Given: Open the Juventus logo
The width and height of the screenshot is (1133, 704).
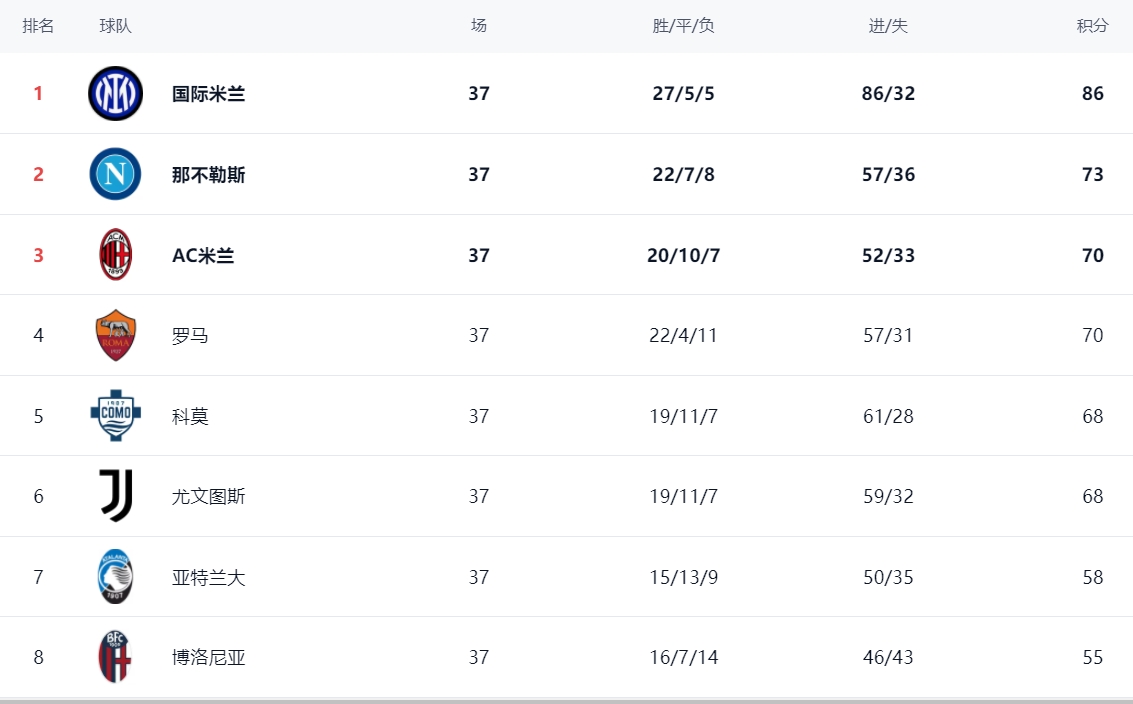Looking at the screenshot, I should coord(116,496).
